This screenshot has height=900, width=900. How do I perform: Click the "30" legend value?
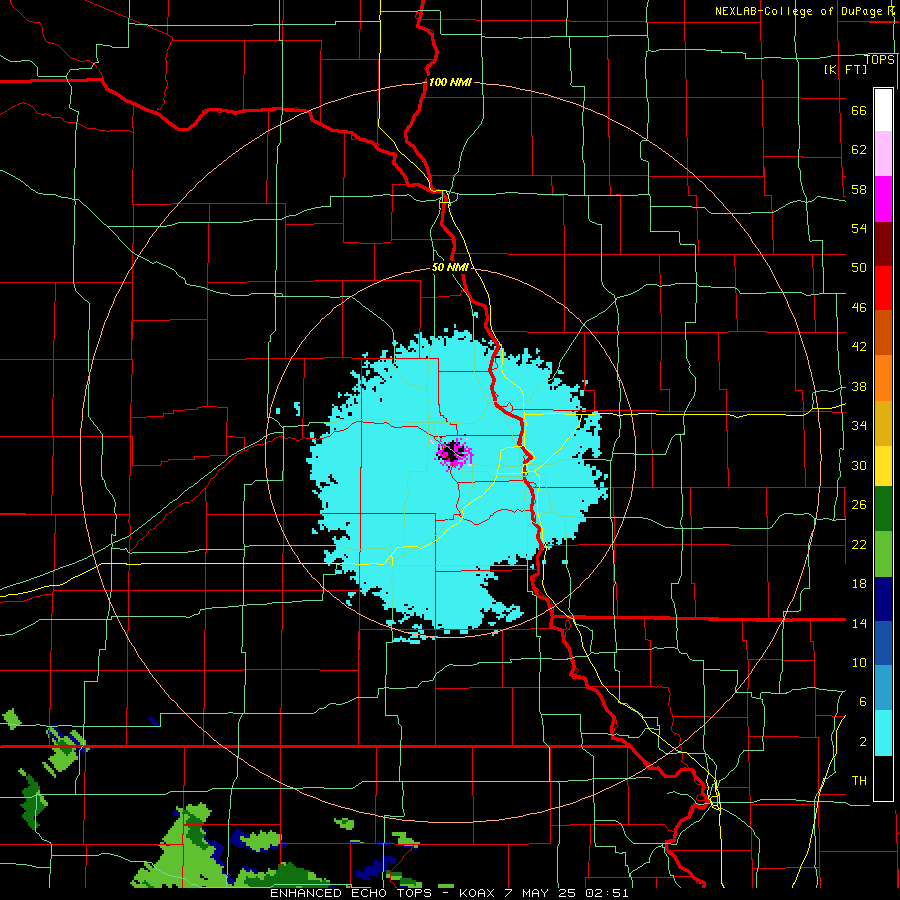pyautogui.click(x=859, y=465)
